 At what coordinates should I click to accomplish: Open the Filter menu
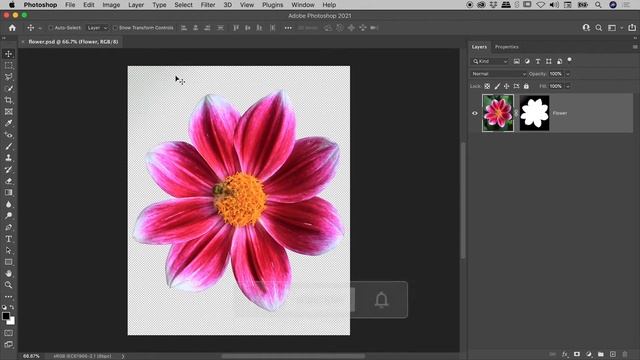[208, 5]
